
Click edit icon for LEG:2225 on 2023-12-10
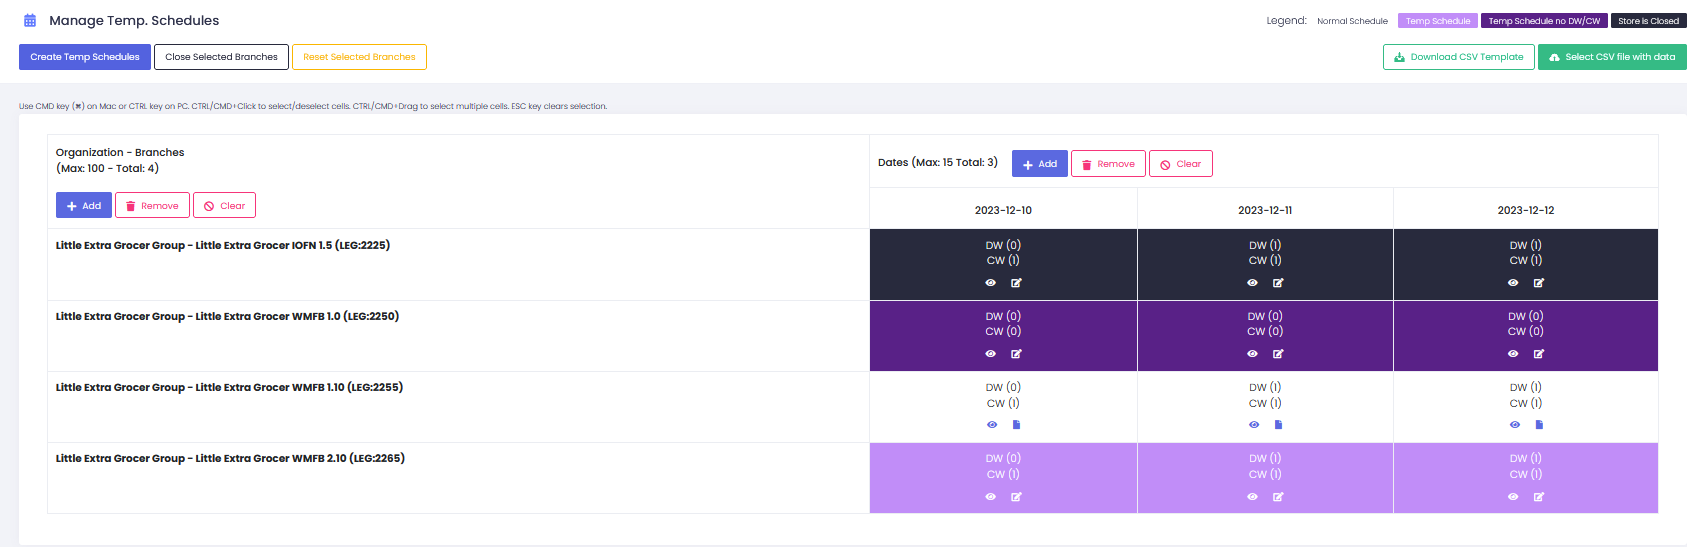click(1016, 283)
